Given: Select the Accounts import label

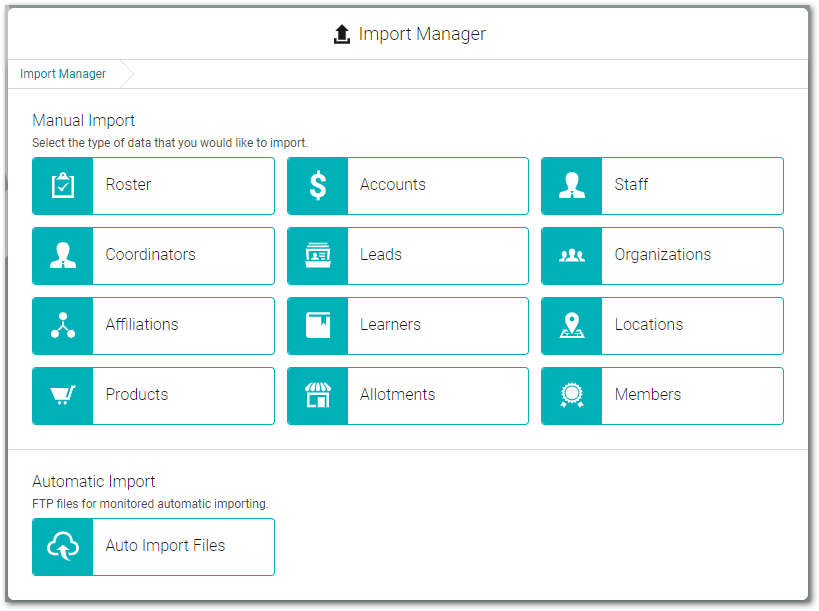Looking at the screenshot, I should tap(392, 184).
